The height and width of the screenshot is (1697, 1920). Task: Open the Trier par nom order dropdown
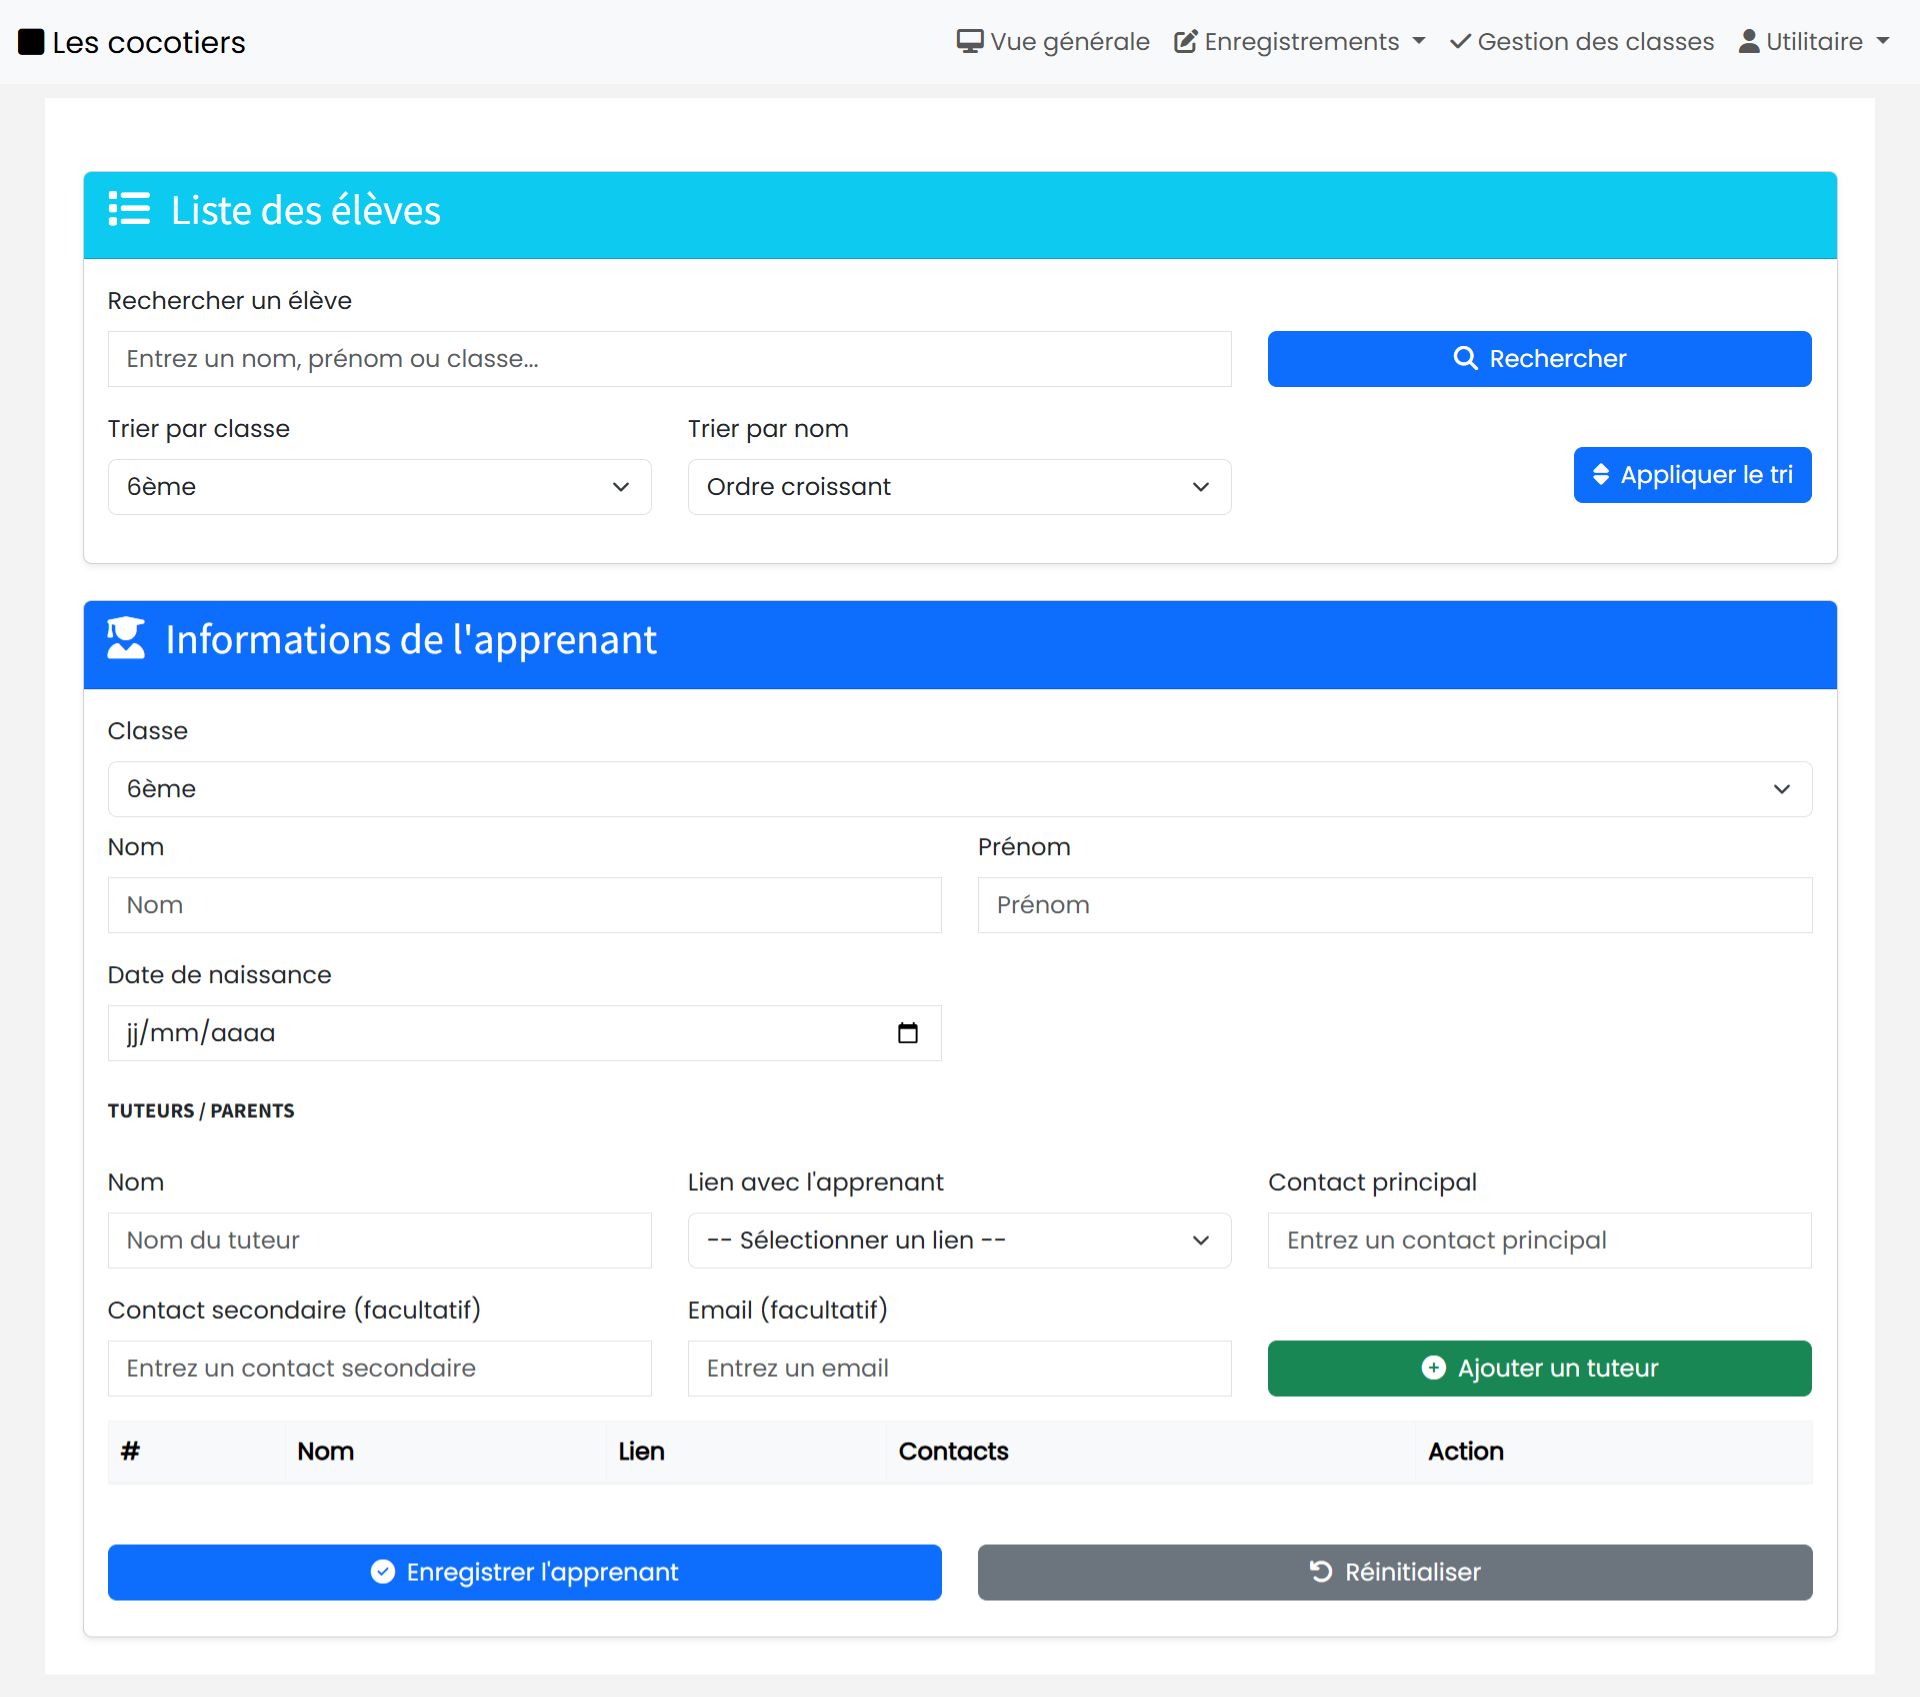958,487
